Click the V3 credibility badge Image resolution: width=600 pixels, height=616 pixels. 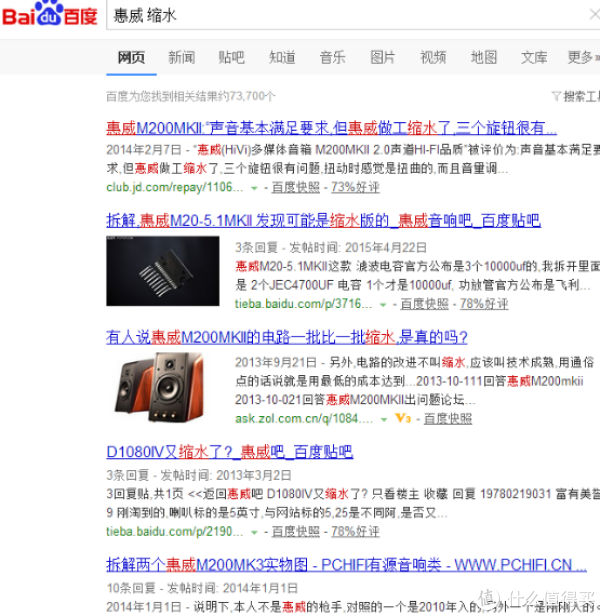403,418
